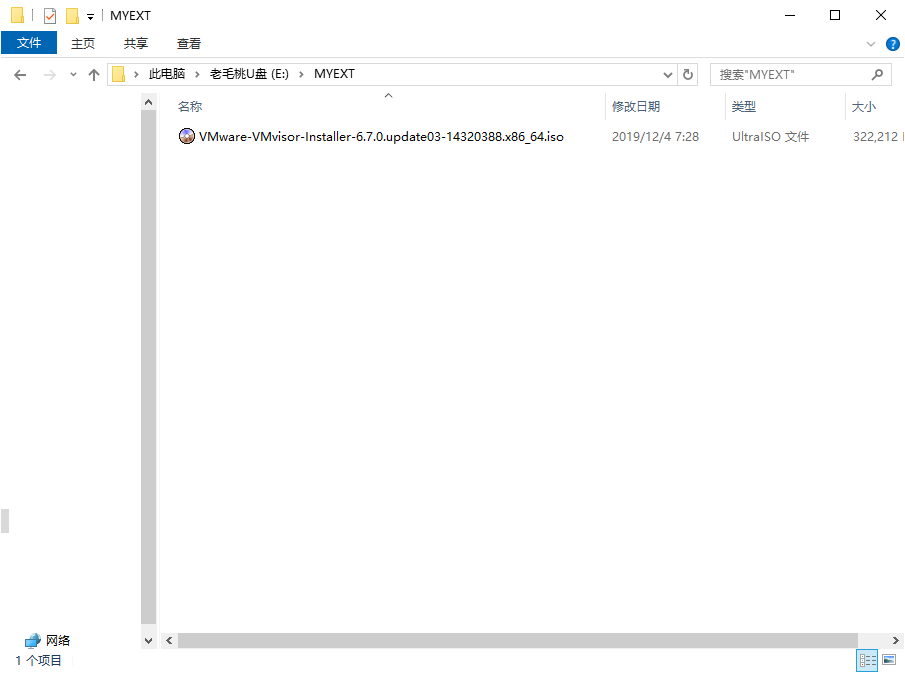Open dropdown chevron after 此电脑 breadcrumb
This screenshot has height=673, width=905.
point(197,74)
